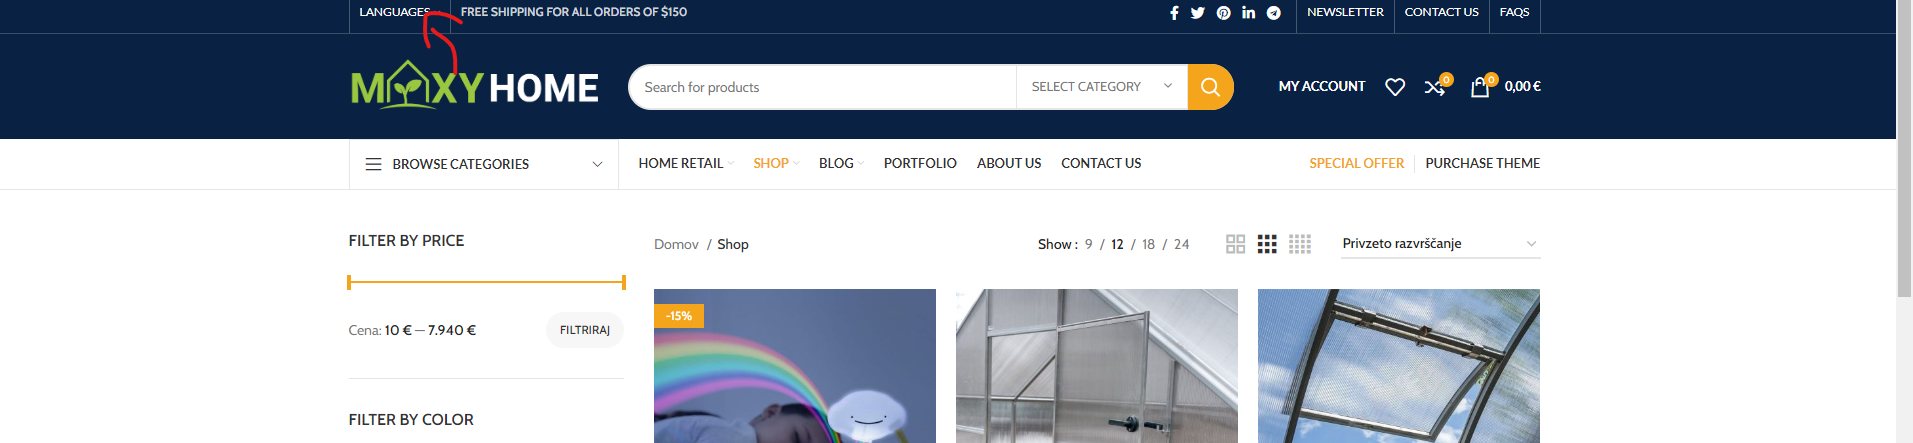Open the Telegram social icon
The image size is (1913, 443).
[1274, 13]
